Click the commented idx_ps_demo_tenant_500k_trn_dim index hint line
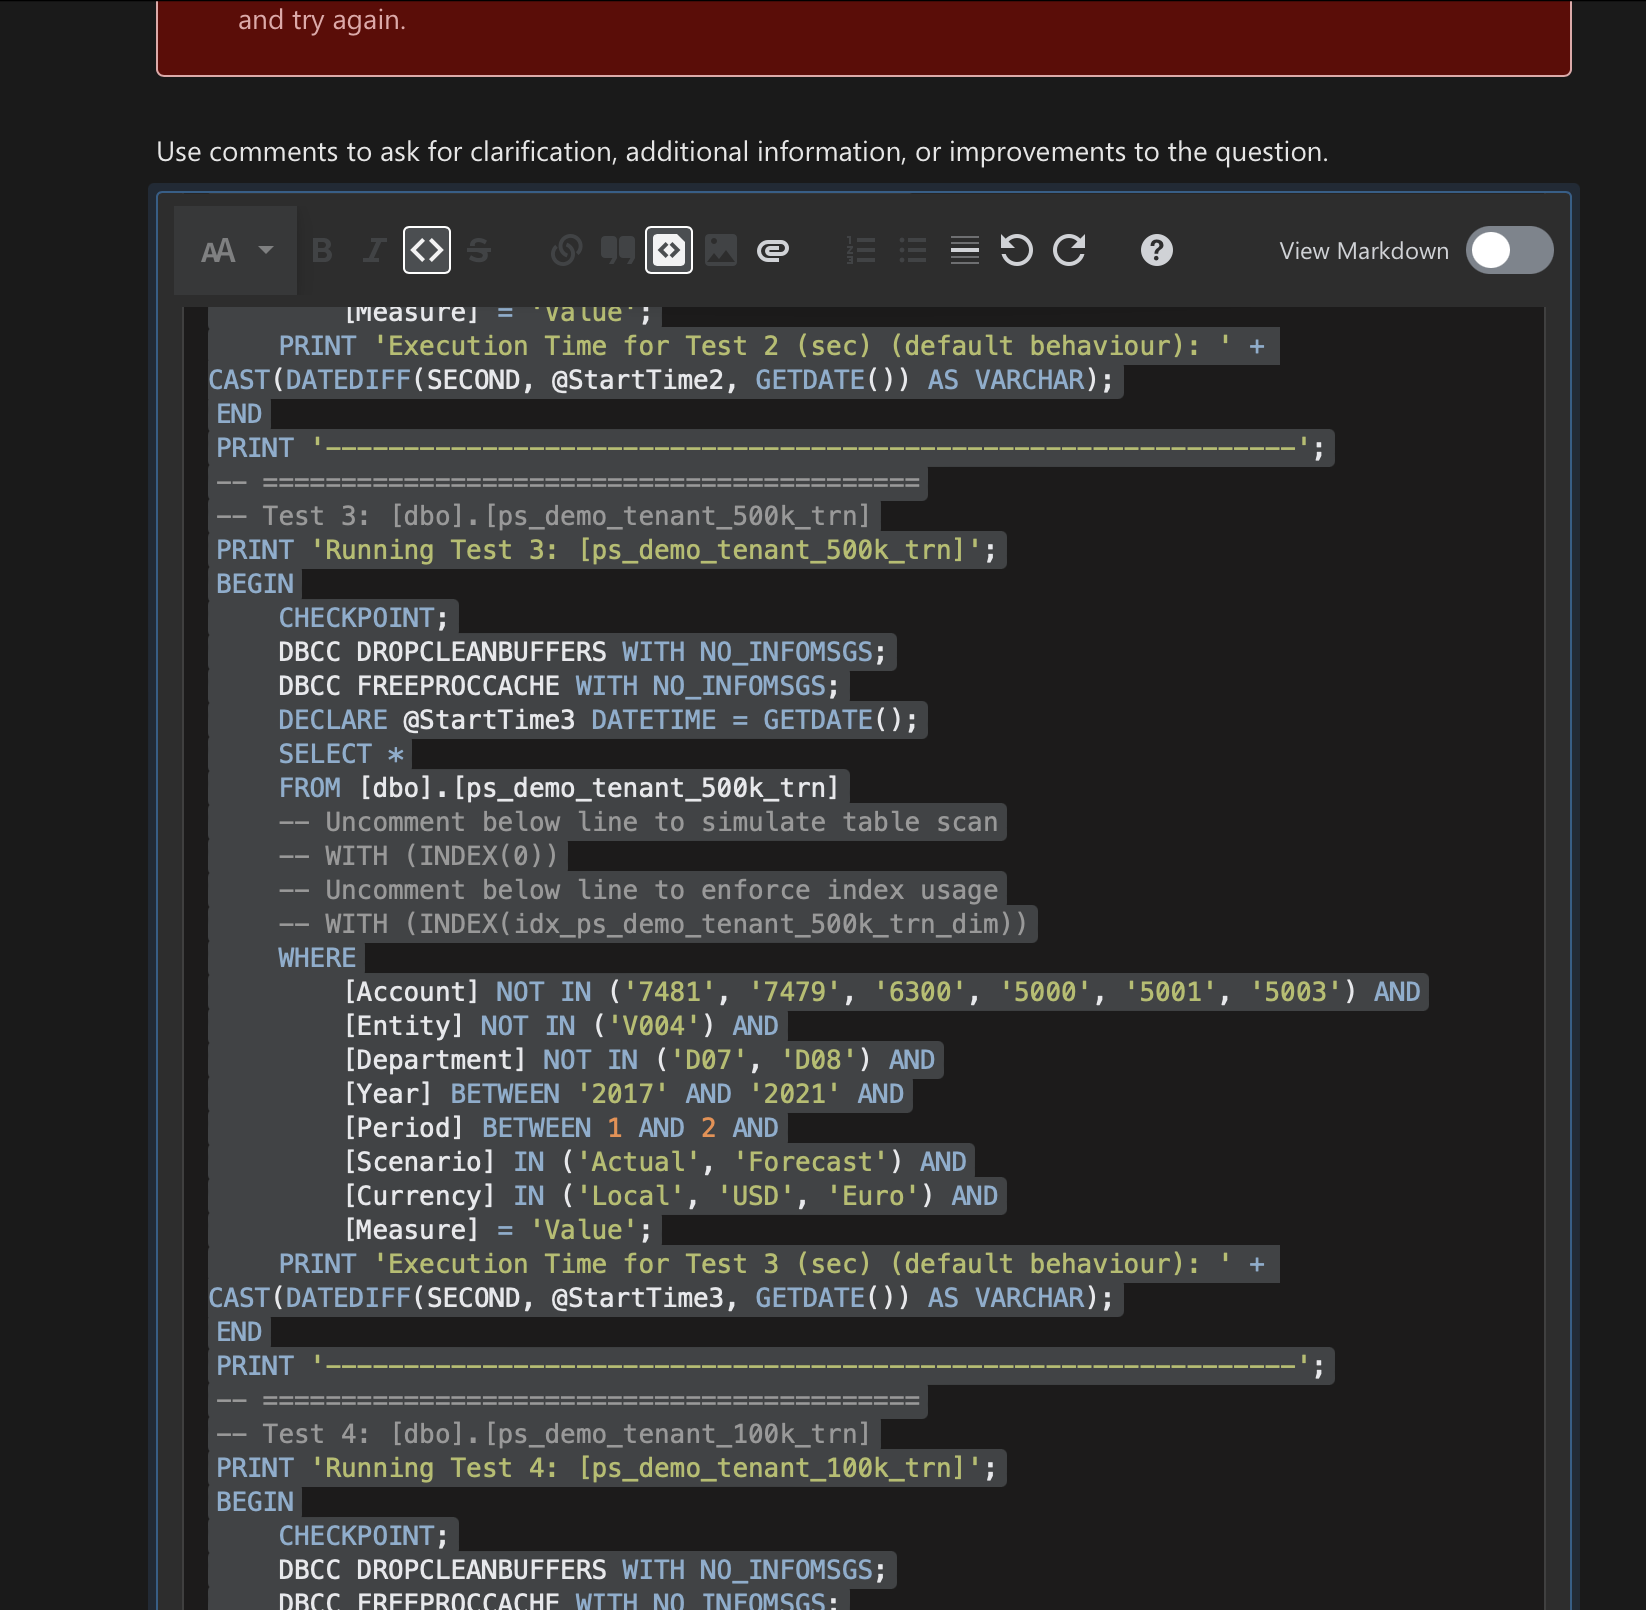The height and width of the screenshot is (1610, 1646). pyautogui.click(x=653, y=924)
